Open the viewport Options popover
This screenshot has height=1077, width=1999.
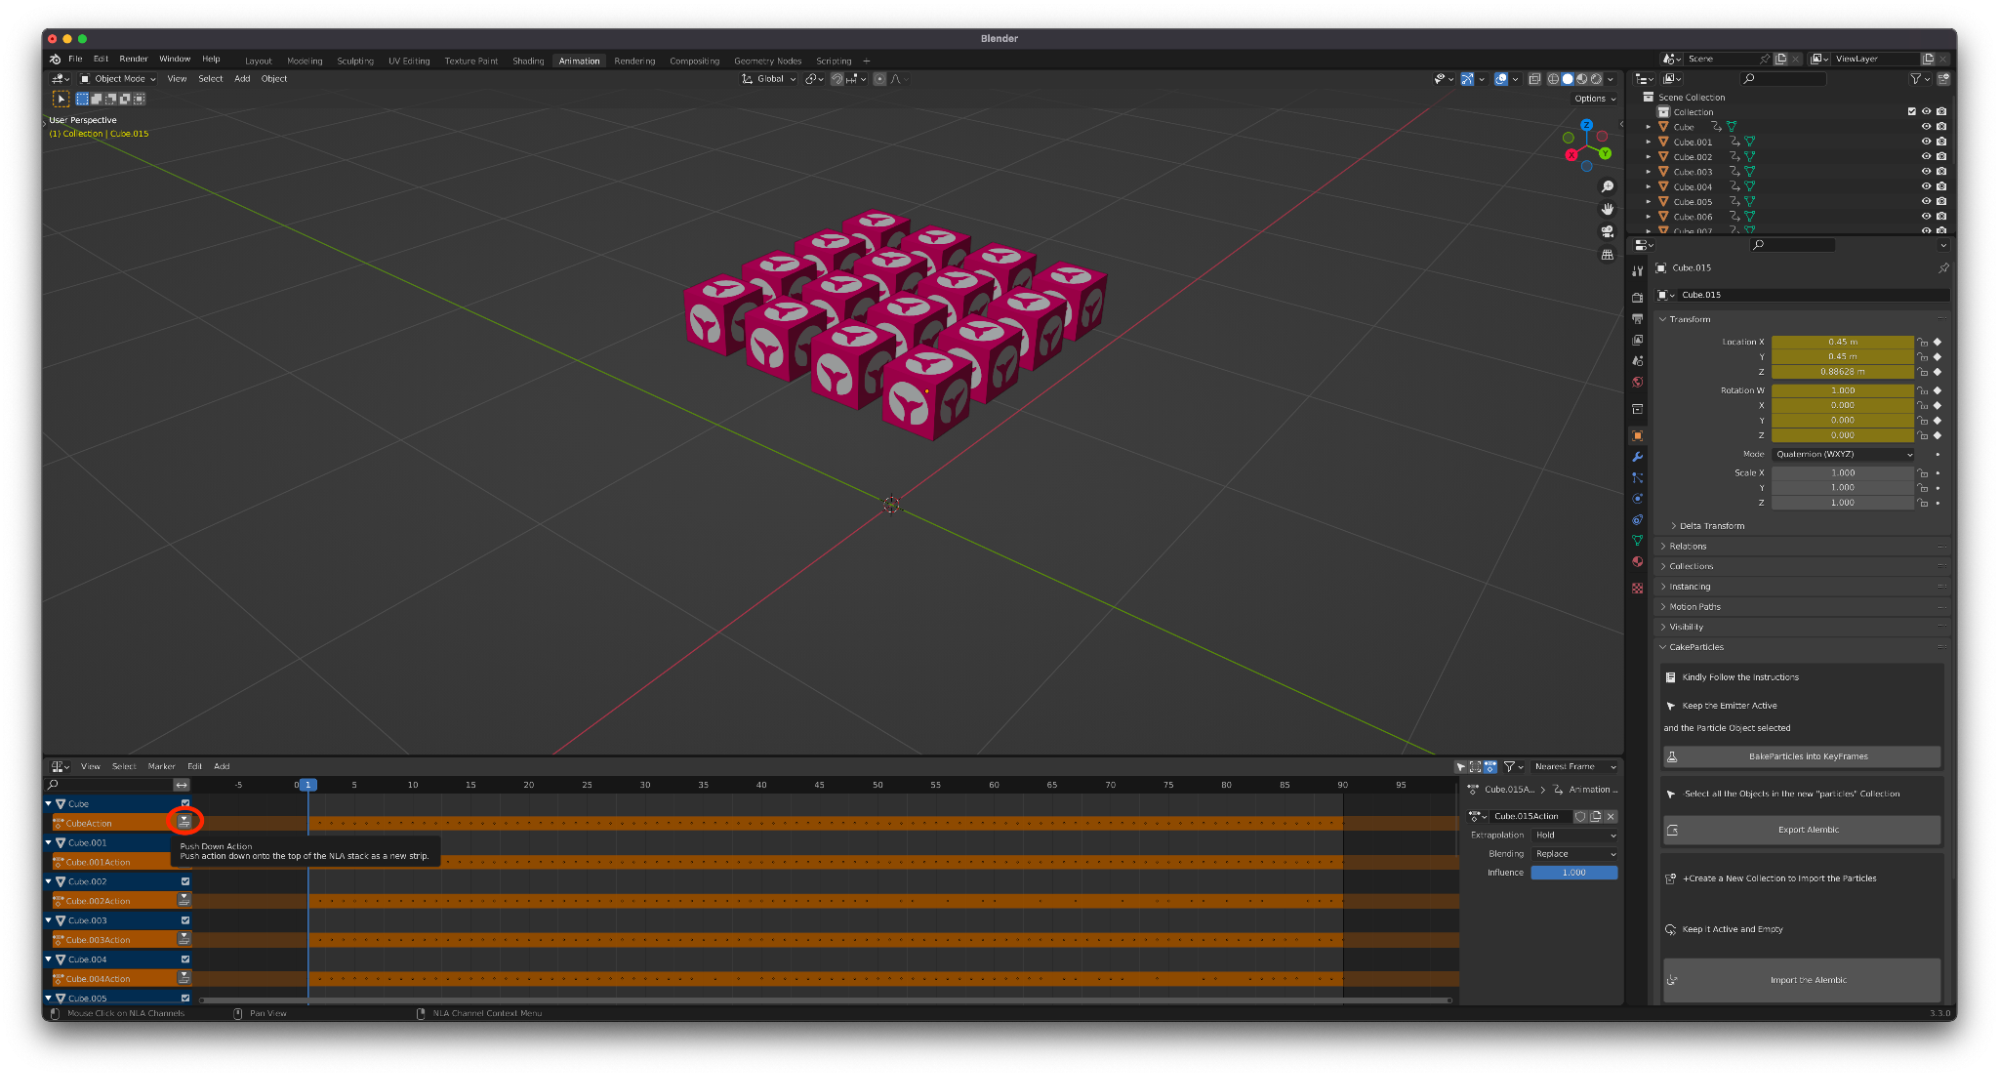click(x=1594, y=99)
